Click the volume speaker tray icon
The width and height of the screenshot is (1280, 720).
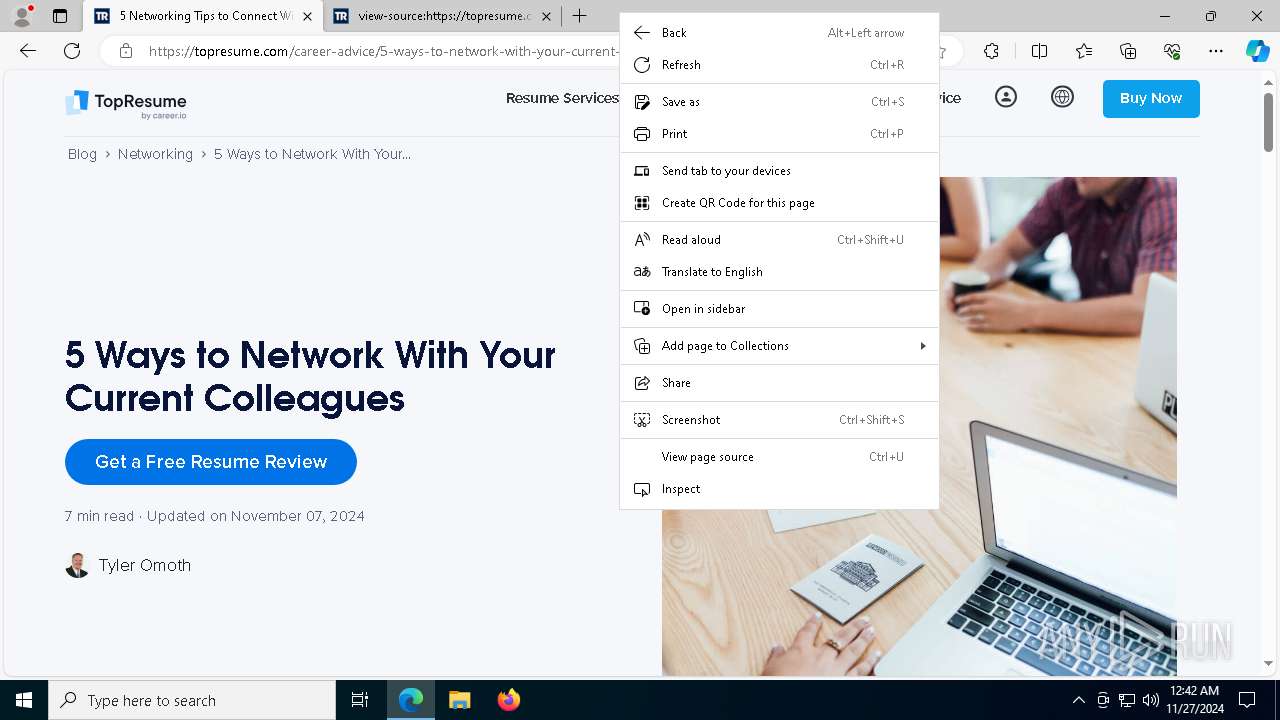[x=1151, y=700]
